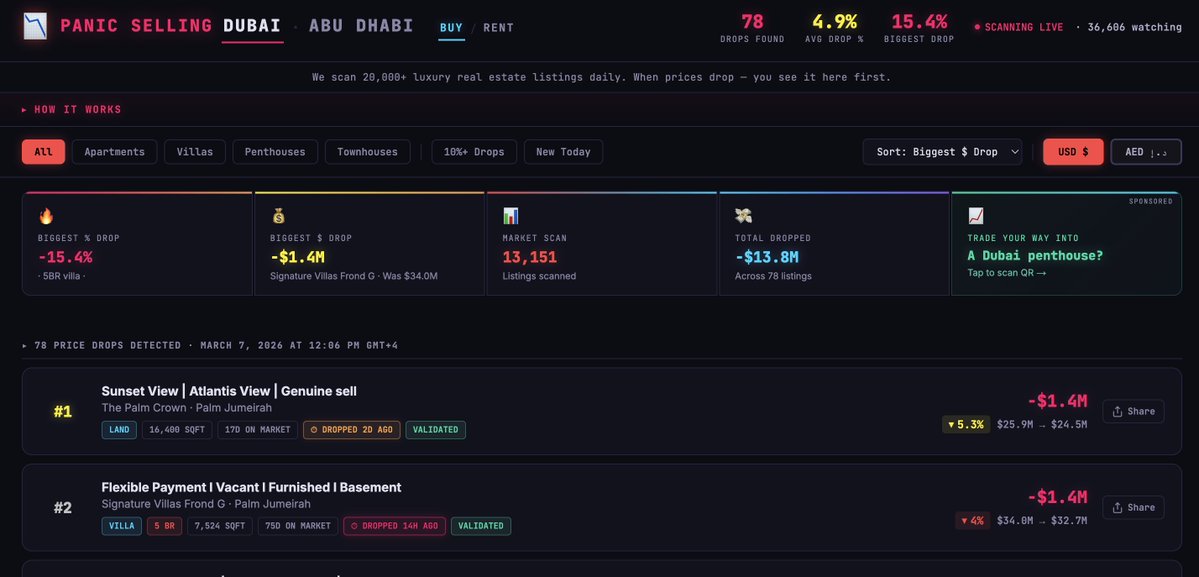Switch to the DUBAI city tab
1199x577 pixels.
click(x=252, y=26)
